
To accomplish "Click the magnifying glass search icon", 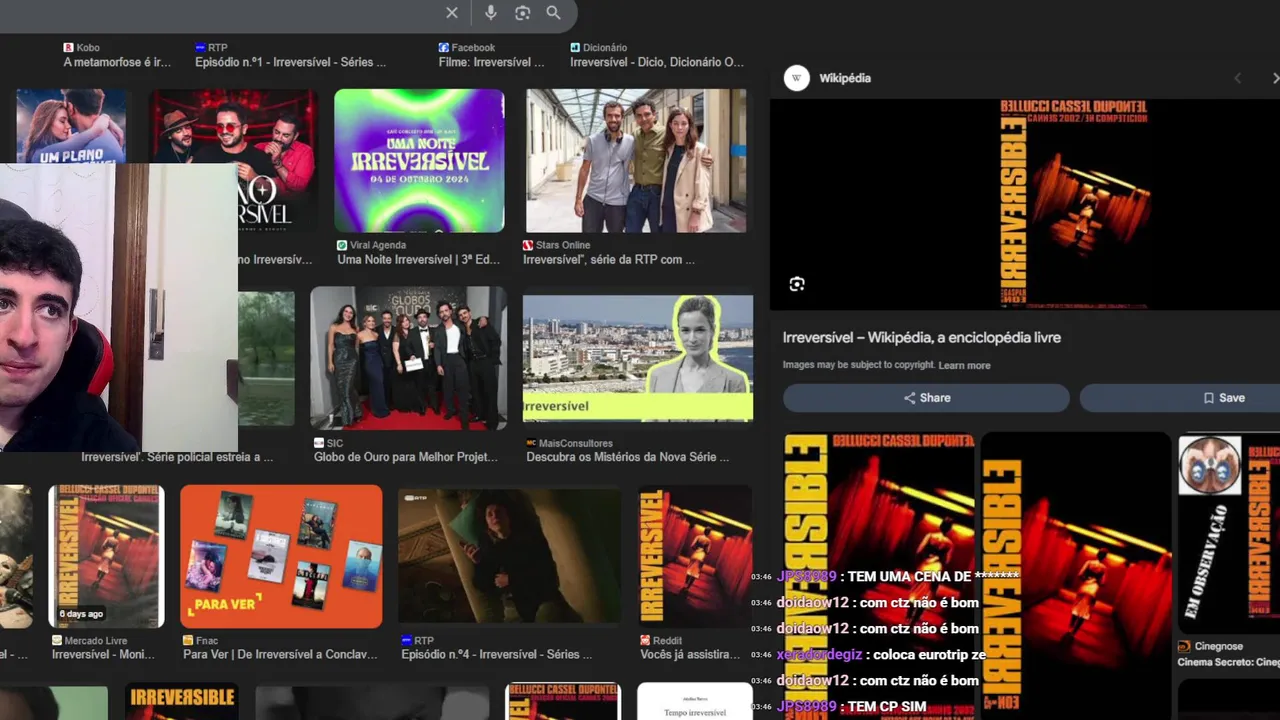I will tap(553, 13).
